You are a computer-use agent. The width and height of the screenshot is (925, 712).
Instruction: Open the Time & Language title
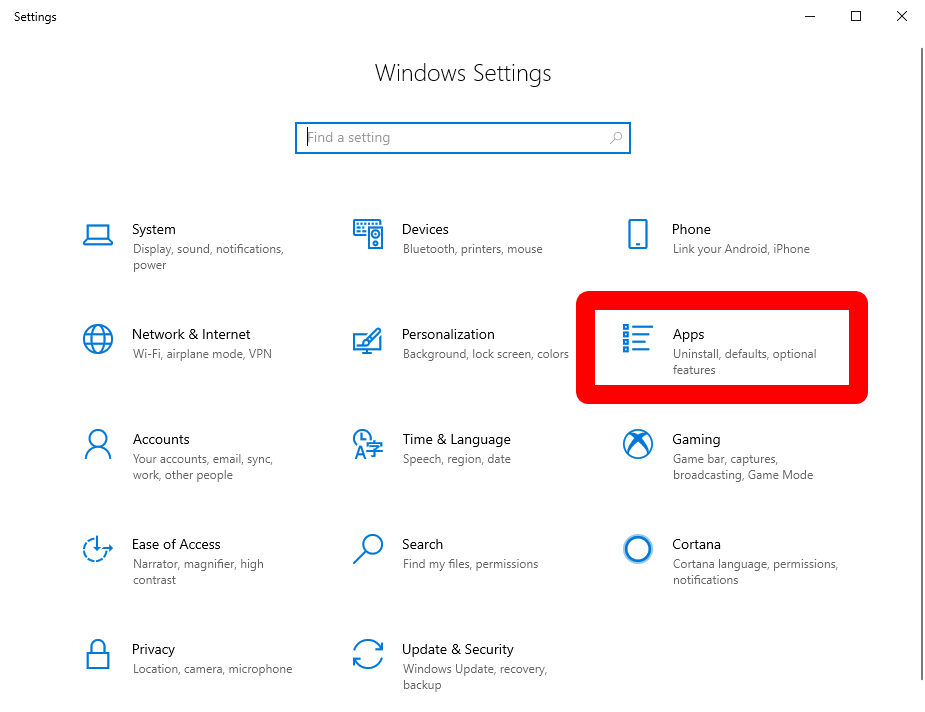[457, 439]
